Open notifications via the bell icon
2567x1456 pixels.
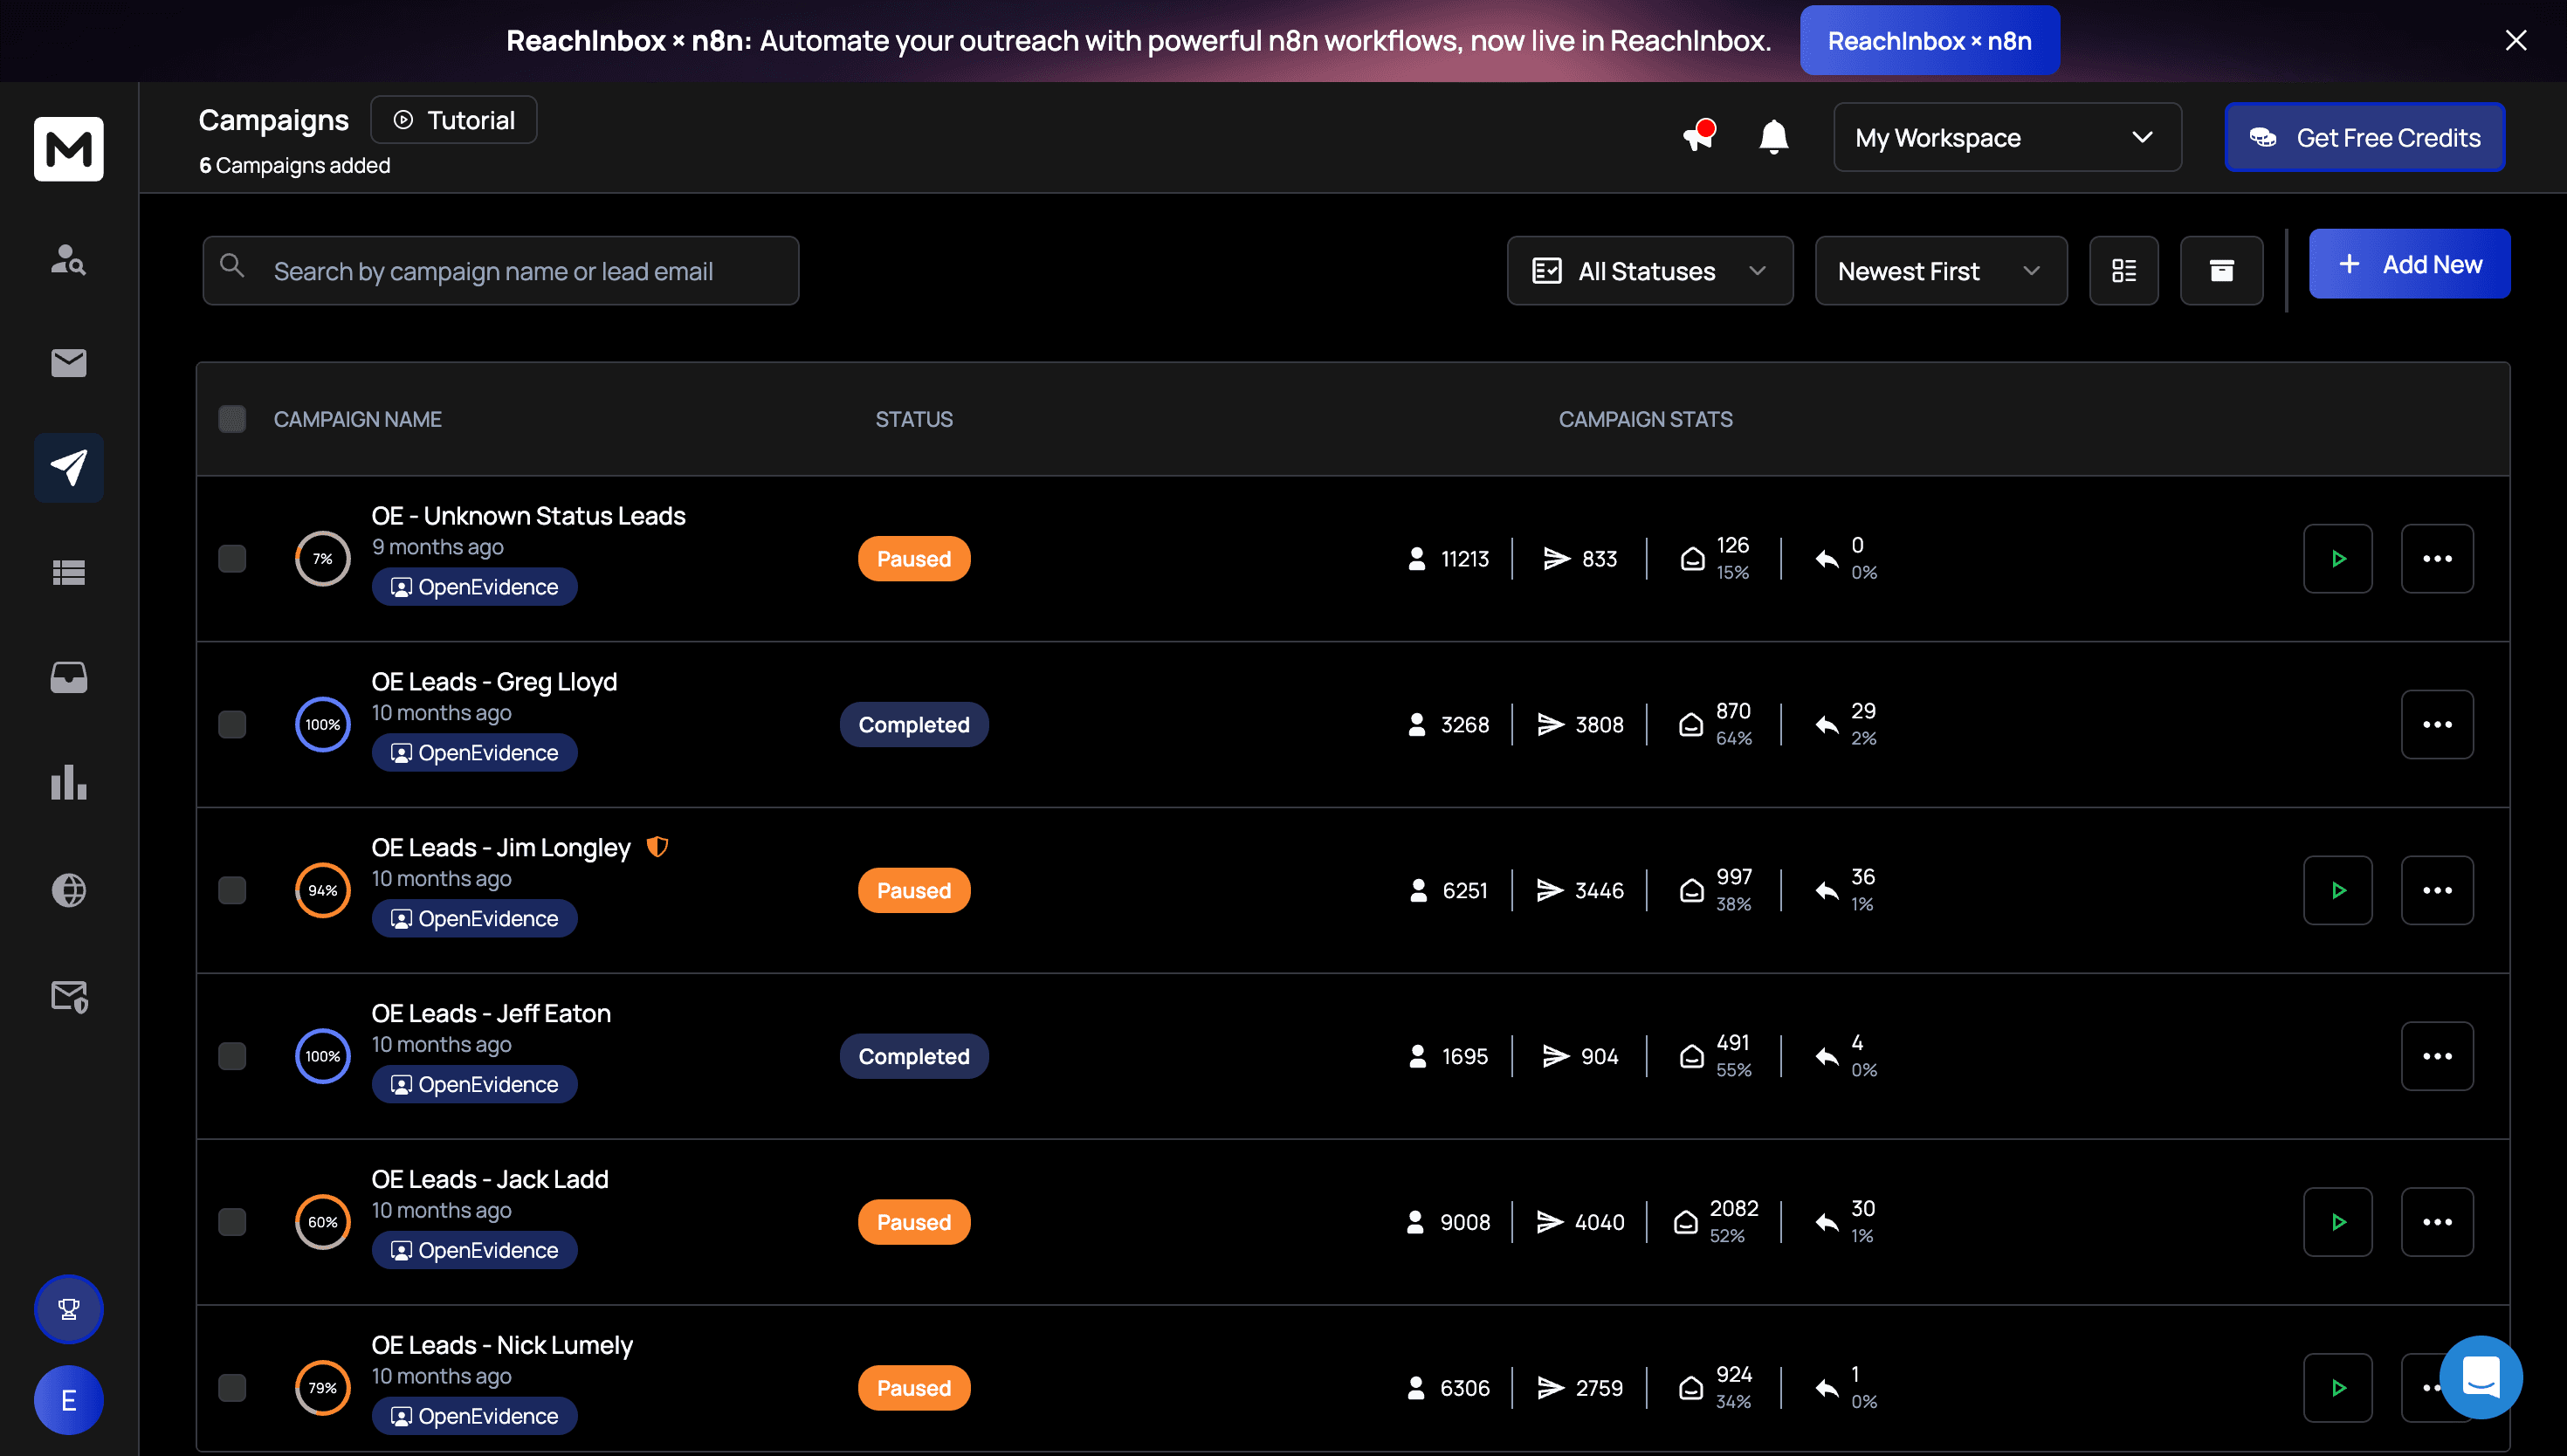[1773, 137]
